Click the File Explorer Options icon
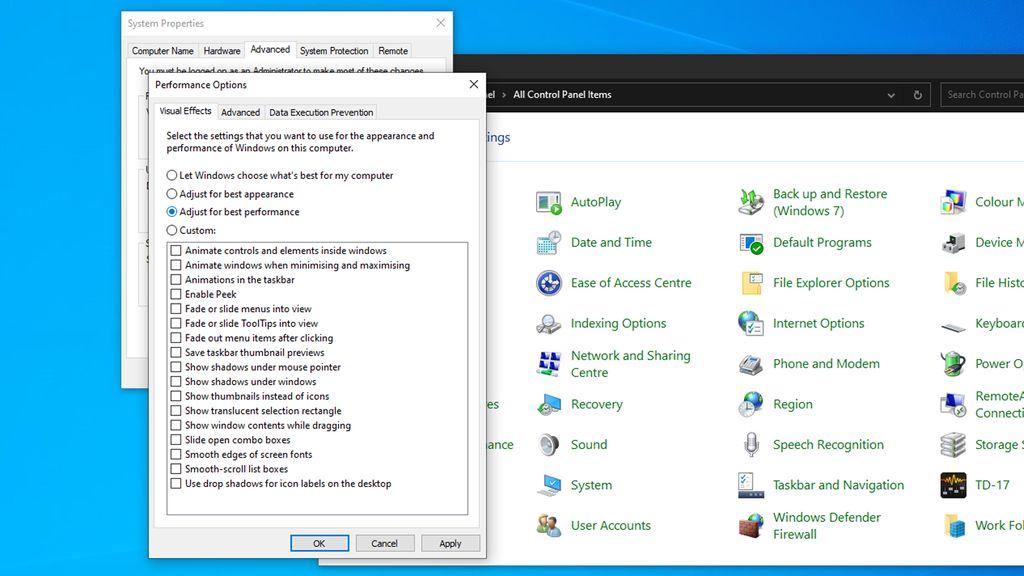The height and width of the screenshot is (576, 1024). [x=751, y=283]
